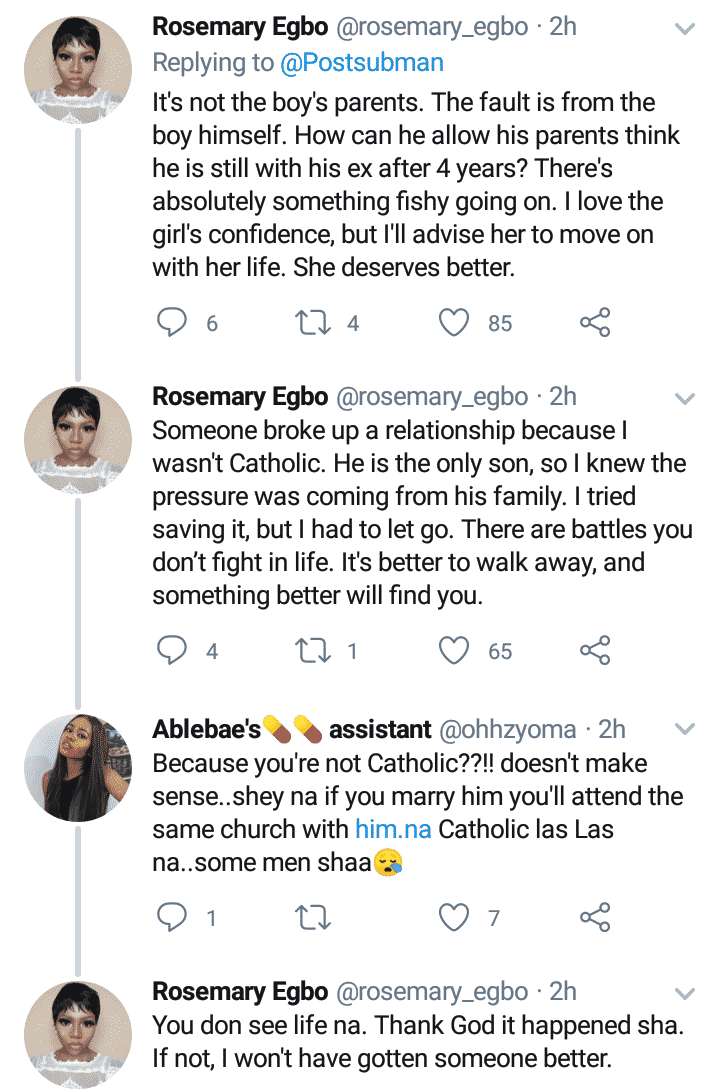Reply to the tweet about not being Catholic

pyautogui.click(x=173, y=651)
